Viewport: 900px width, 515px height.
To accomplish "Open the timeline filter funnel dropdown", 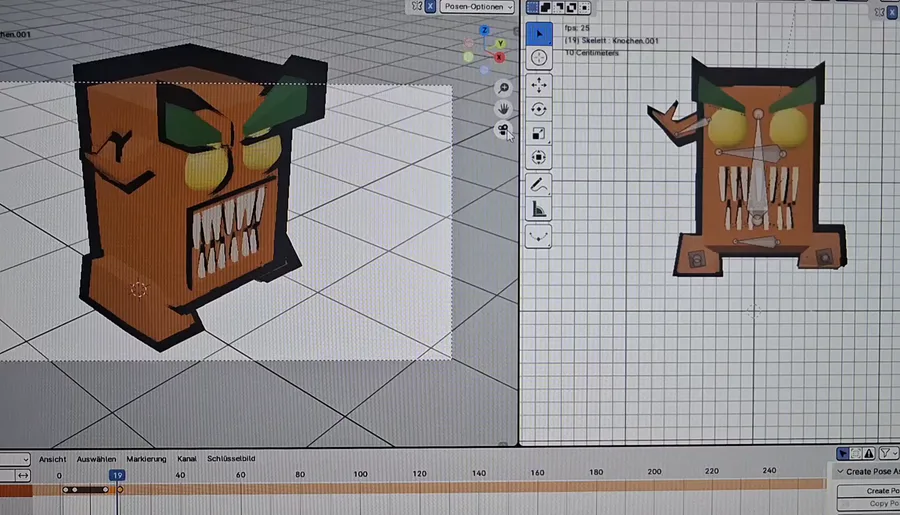I will coord(889,454).
